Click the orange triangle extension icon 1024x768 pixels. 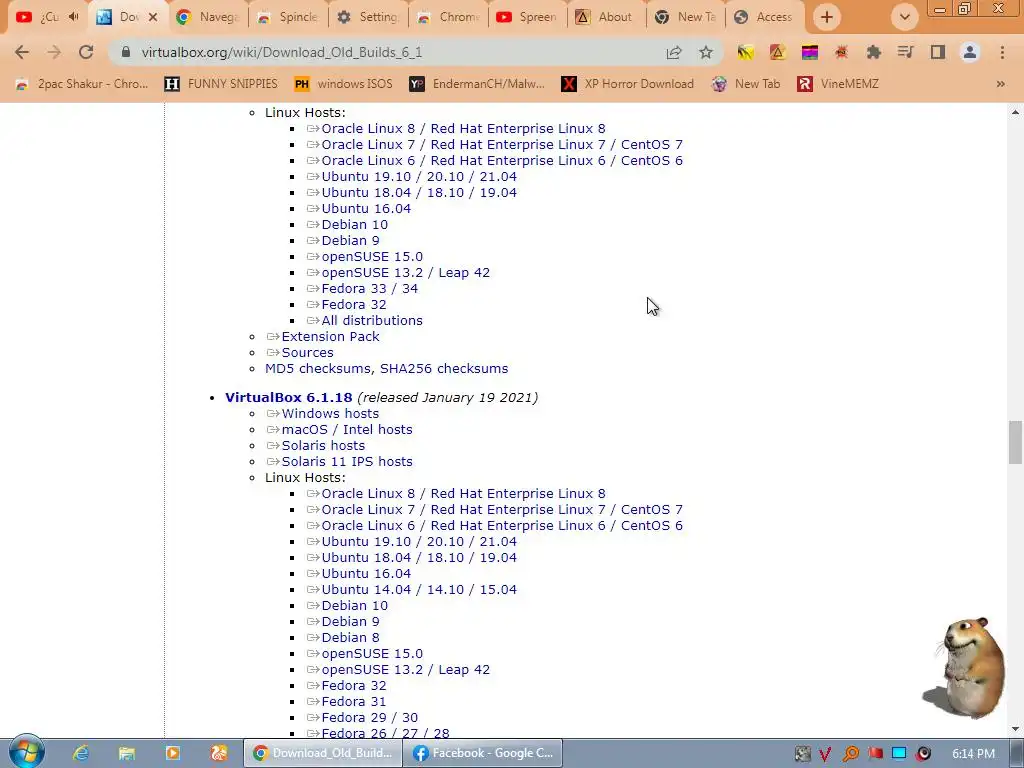click(x=777, y=52)
